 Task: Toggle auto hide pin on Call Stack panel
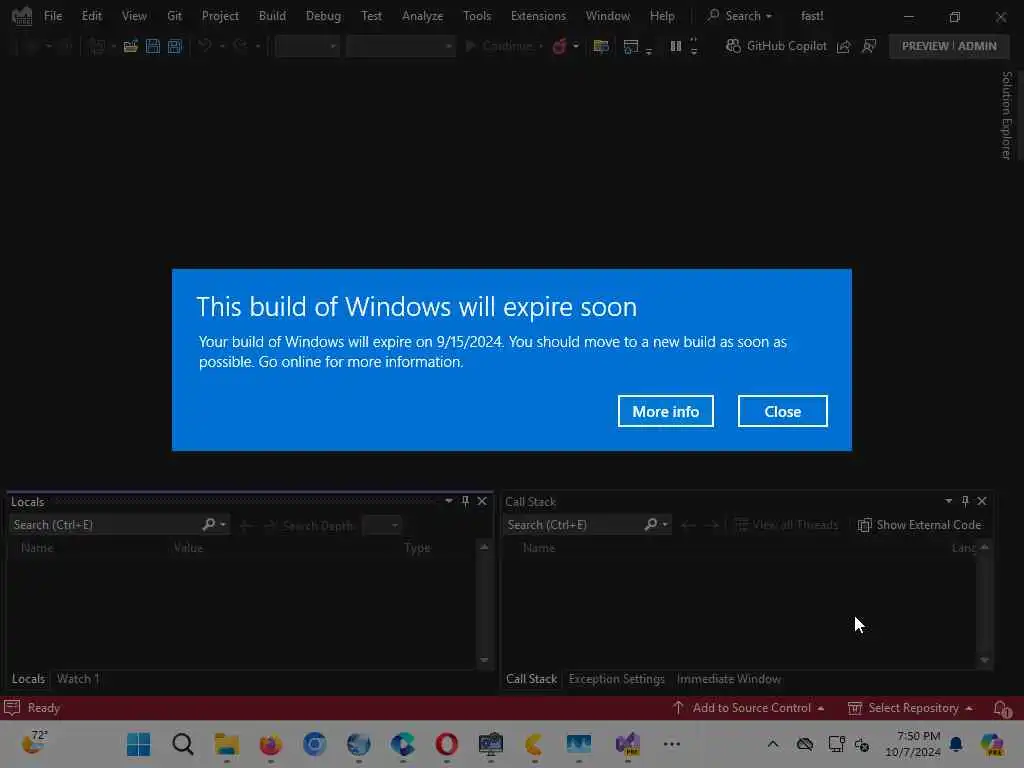(965, 501)
